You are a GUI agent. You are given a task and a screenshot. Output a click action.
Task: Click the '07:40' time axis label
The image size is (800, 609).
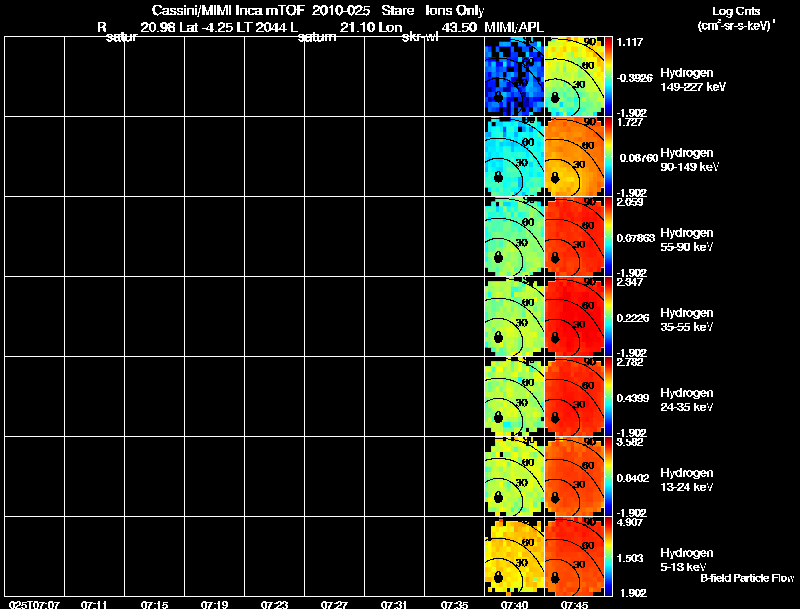[514, 605]
